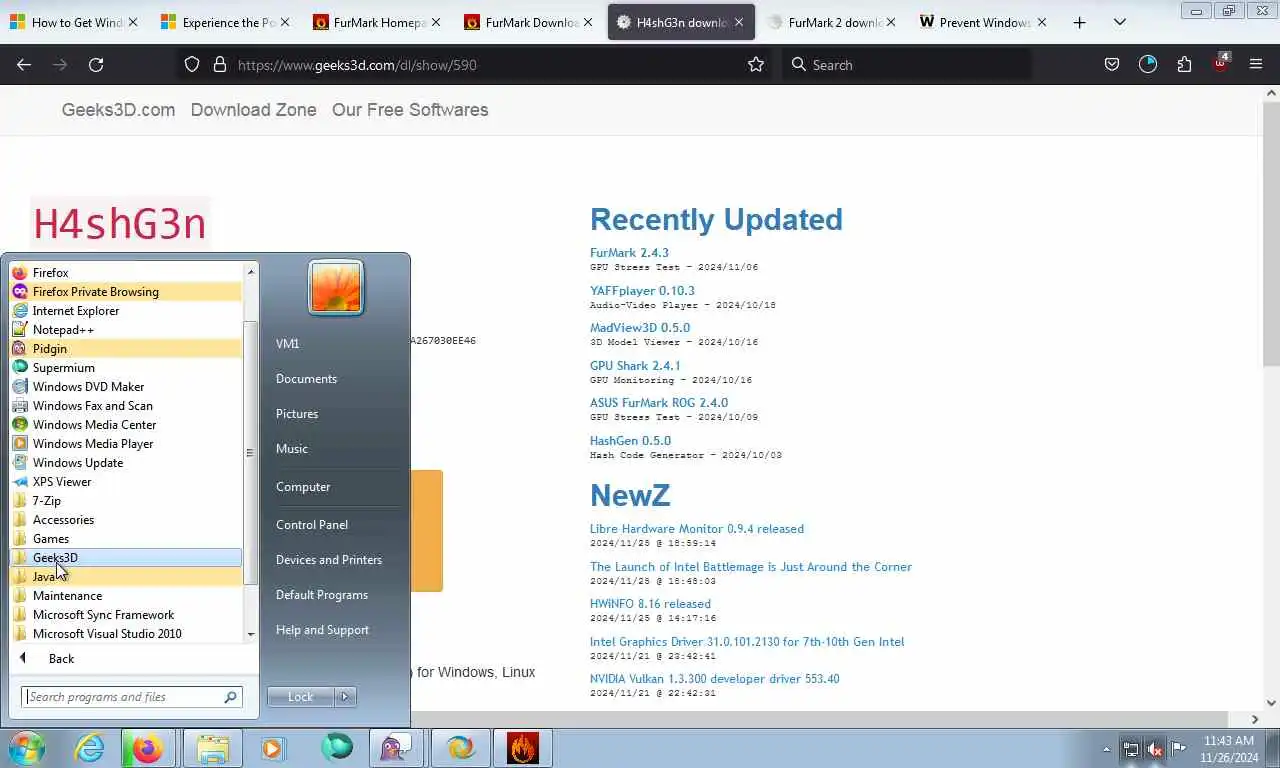This screenshot has width=1280, height=768.
Task: Open Pidgin from the programs list
Action: (125, 349)
